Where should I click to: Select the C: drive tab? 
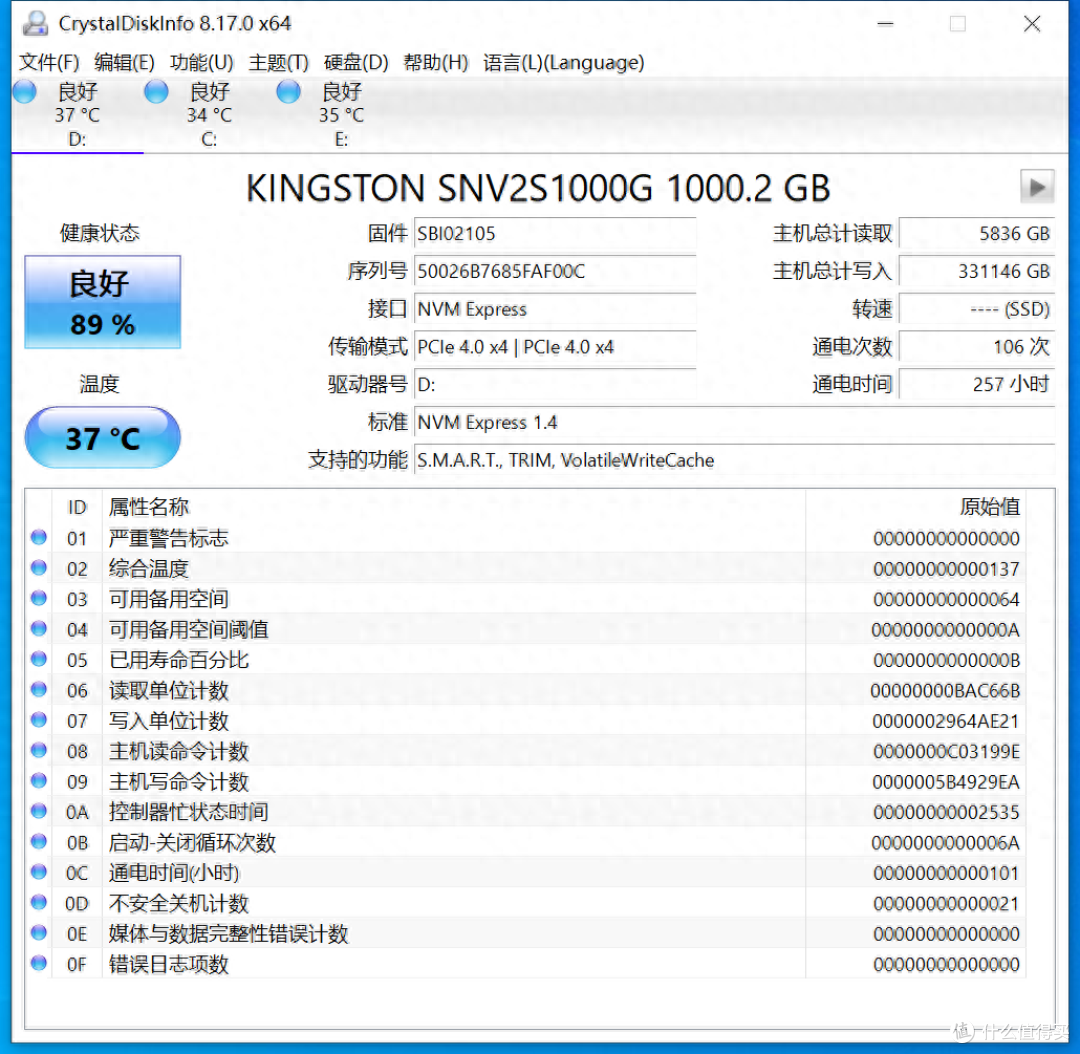[x=209, y=114]
